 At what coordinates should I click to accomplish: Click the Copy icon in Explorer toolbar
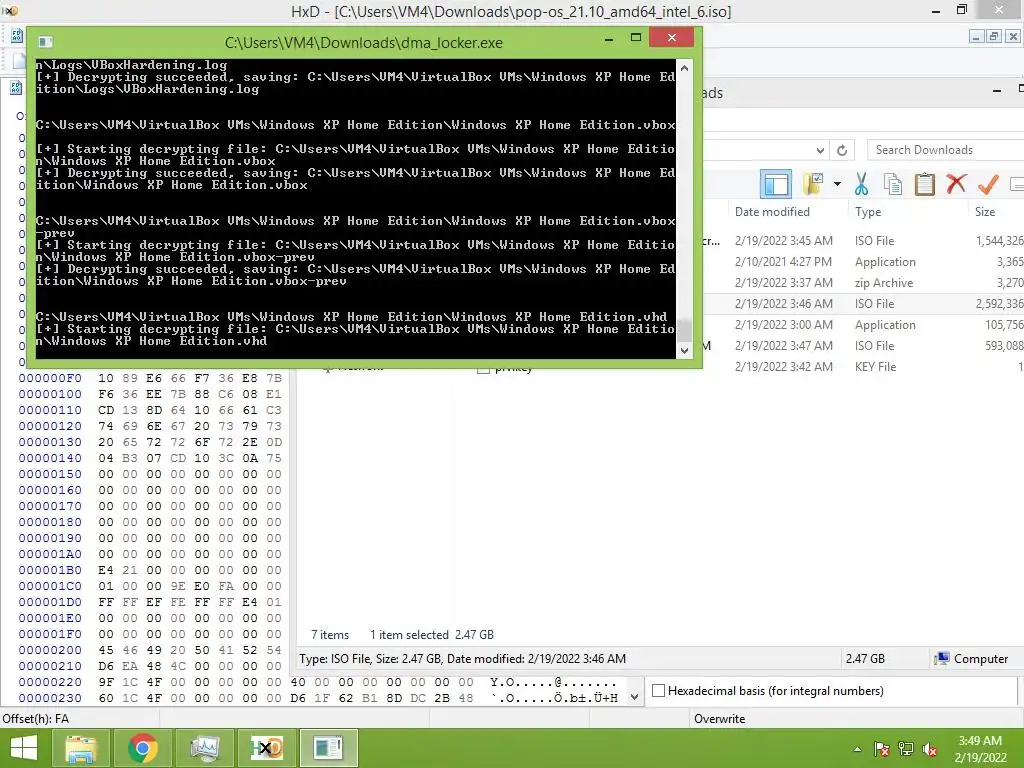(x=893, y=184)
